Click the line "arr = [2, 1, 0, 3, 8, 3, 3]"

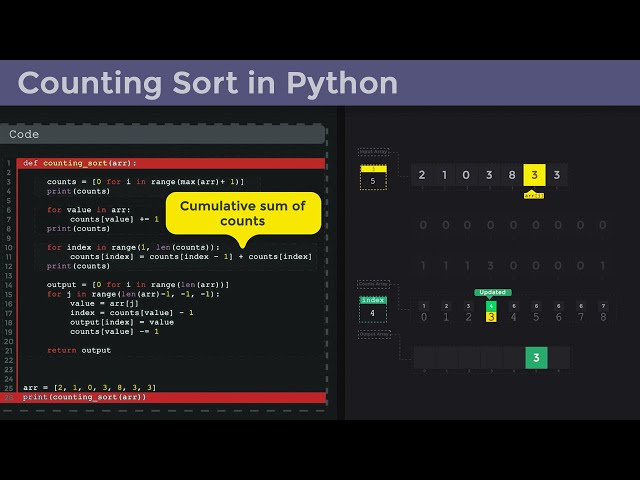tap(89, 387)
